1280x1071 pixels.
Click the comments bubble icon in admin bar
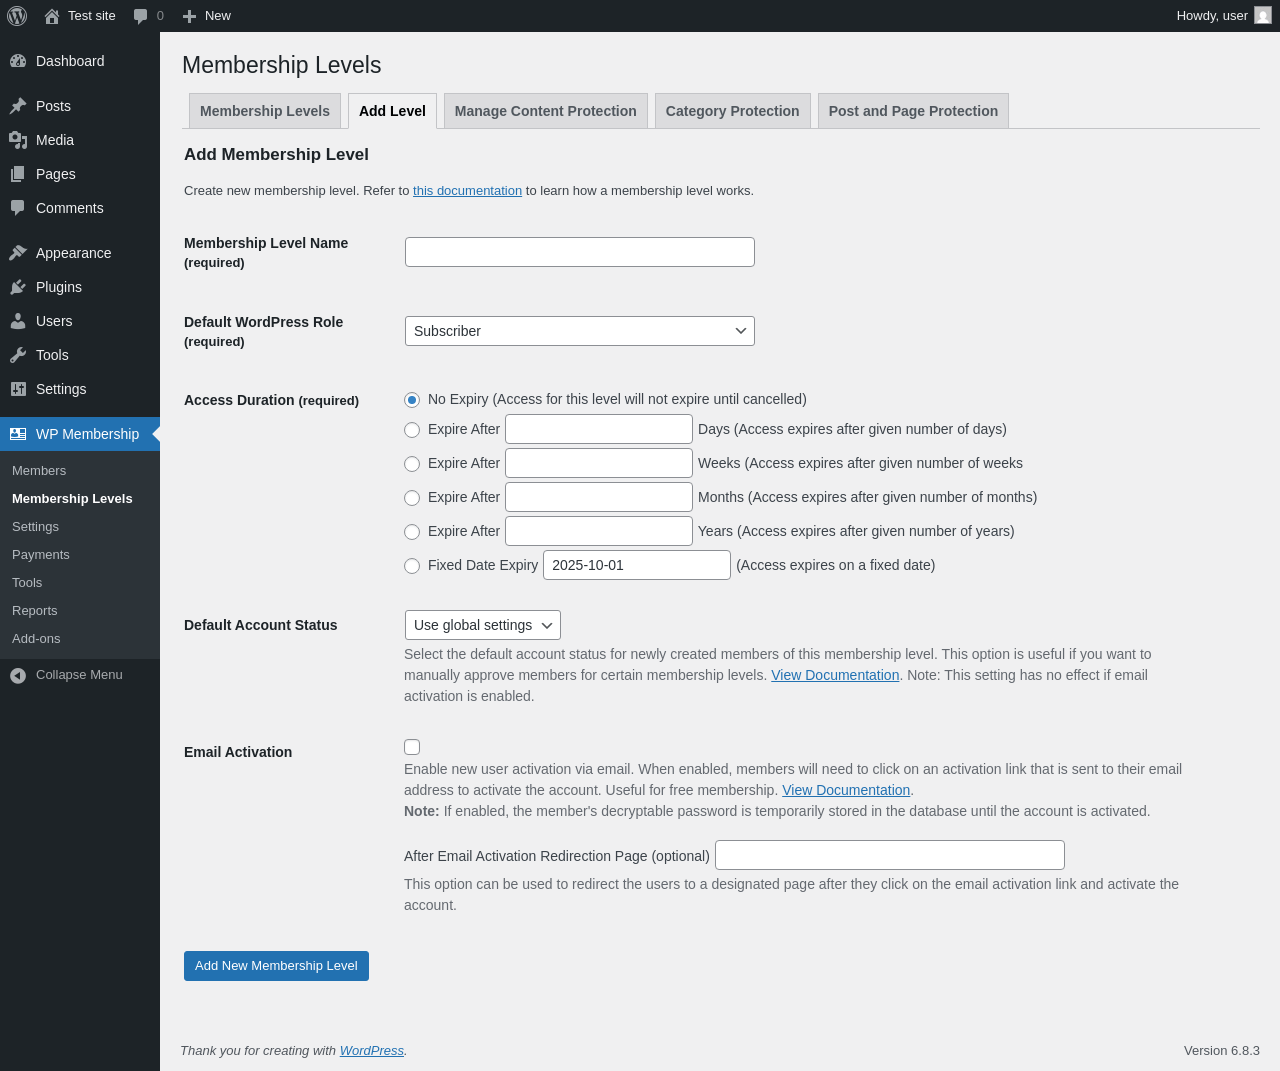tap(141, 16)
